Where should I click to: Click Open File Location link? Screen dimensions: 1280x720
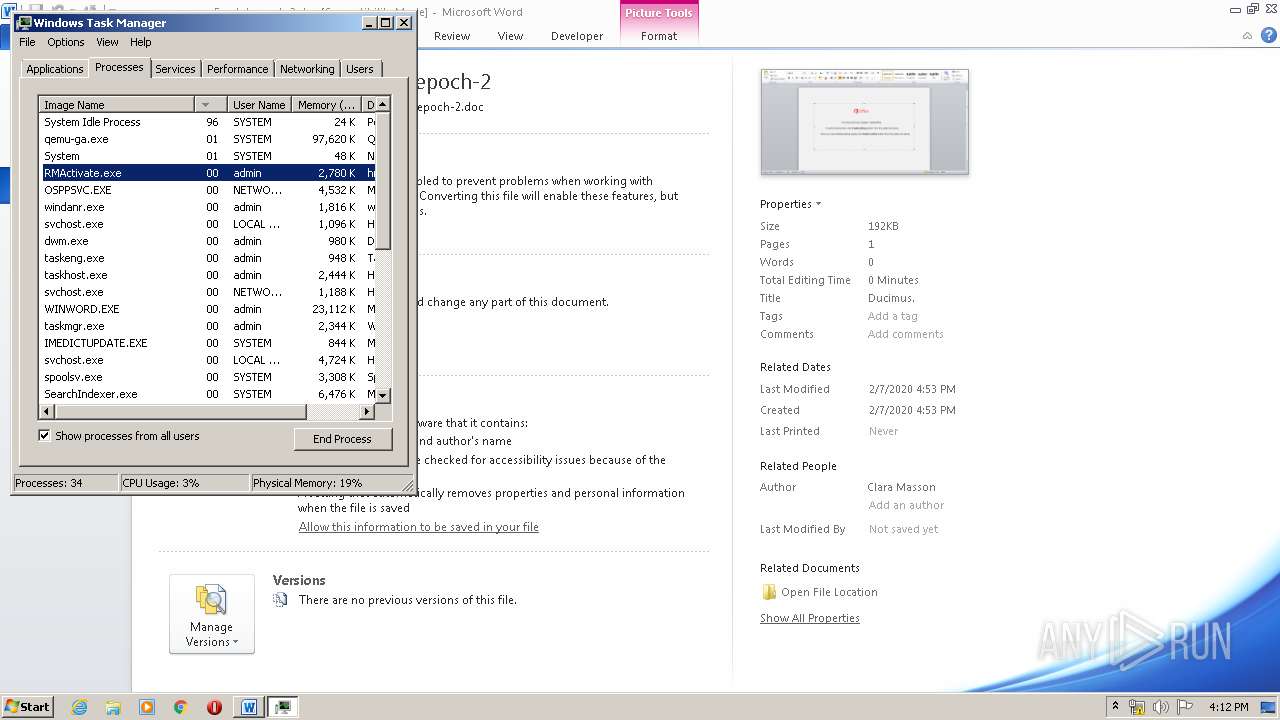tap(829, 592)
